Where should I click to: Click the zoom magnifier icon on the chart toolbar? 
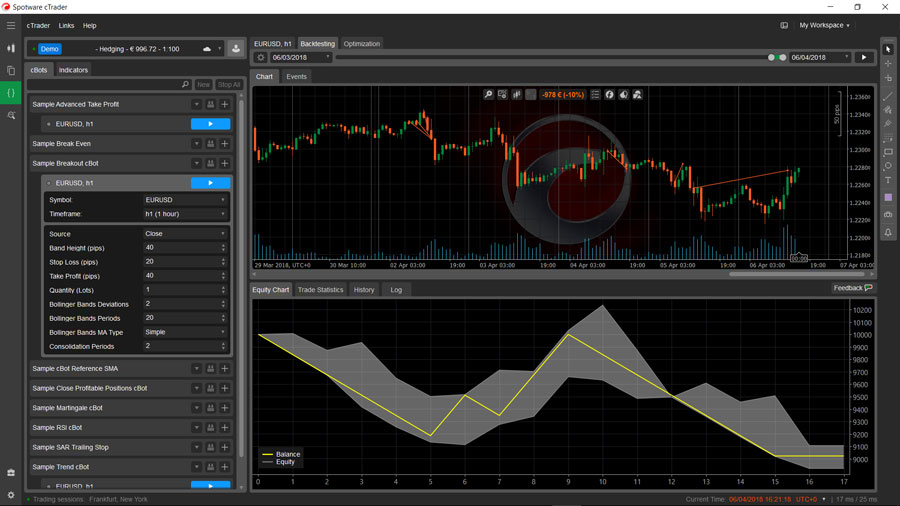pyautogui.click(x=488, y=95)
